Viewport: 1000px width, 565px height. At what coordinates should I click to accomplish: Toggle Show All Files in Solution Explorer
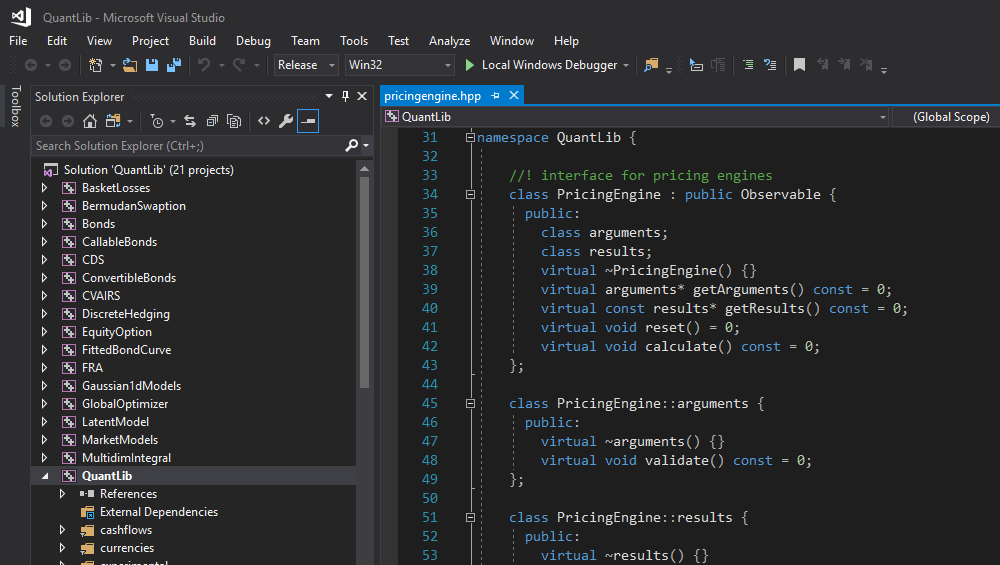pyautogui.click(x=234, y=121)
